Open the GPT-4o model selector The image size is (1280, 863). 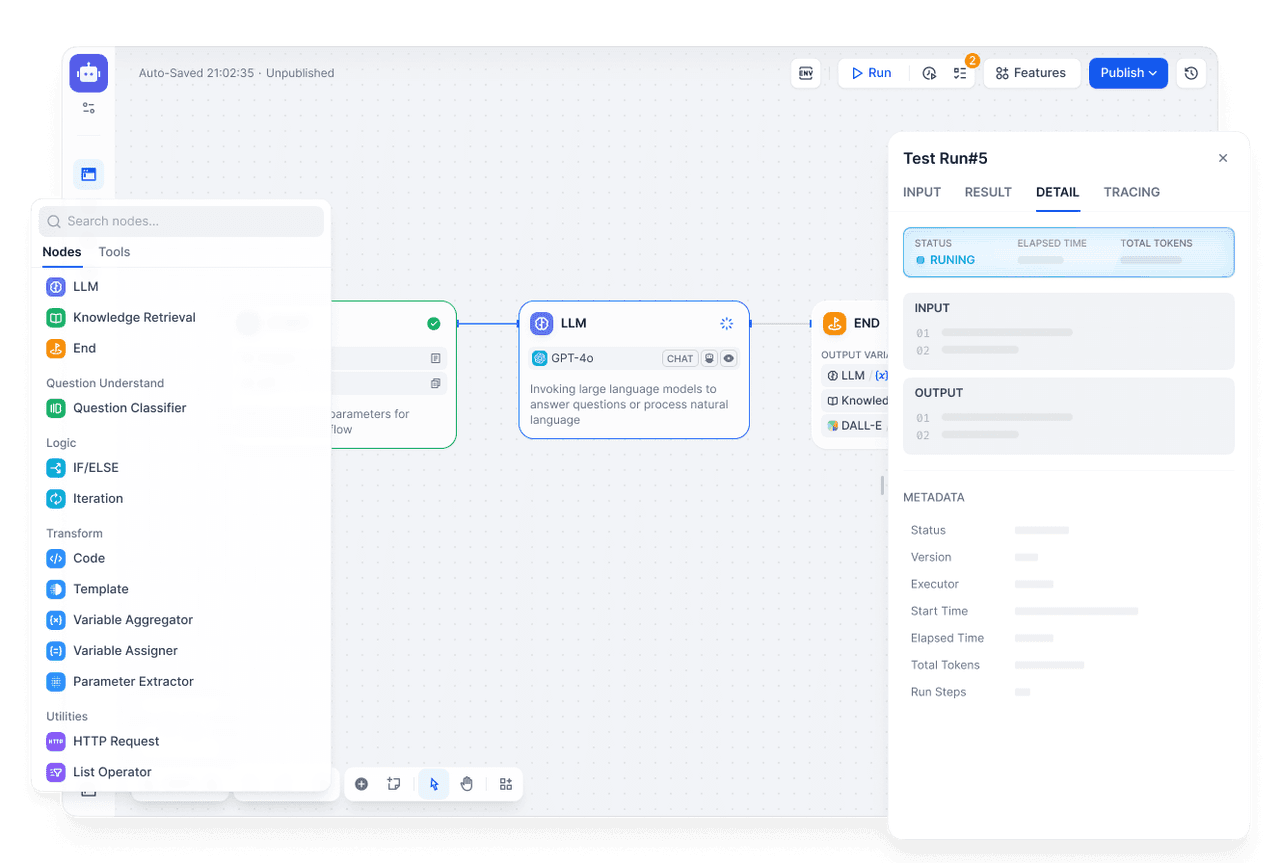click(x=634, y=358)
